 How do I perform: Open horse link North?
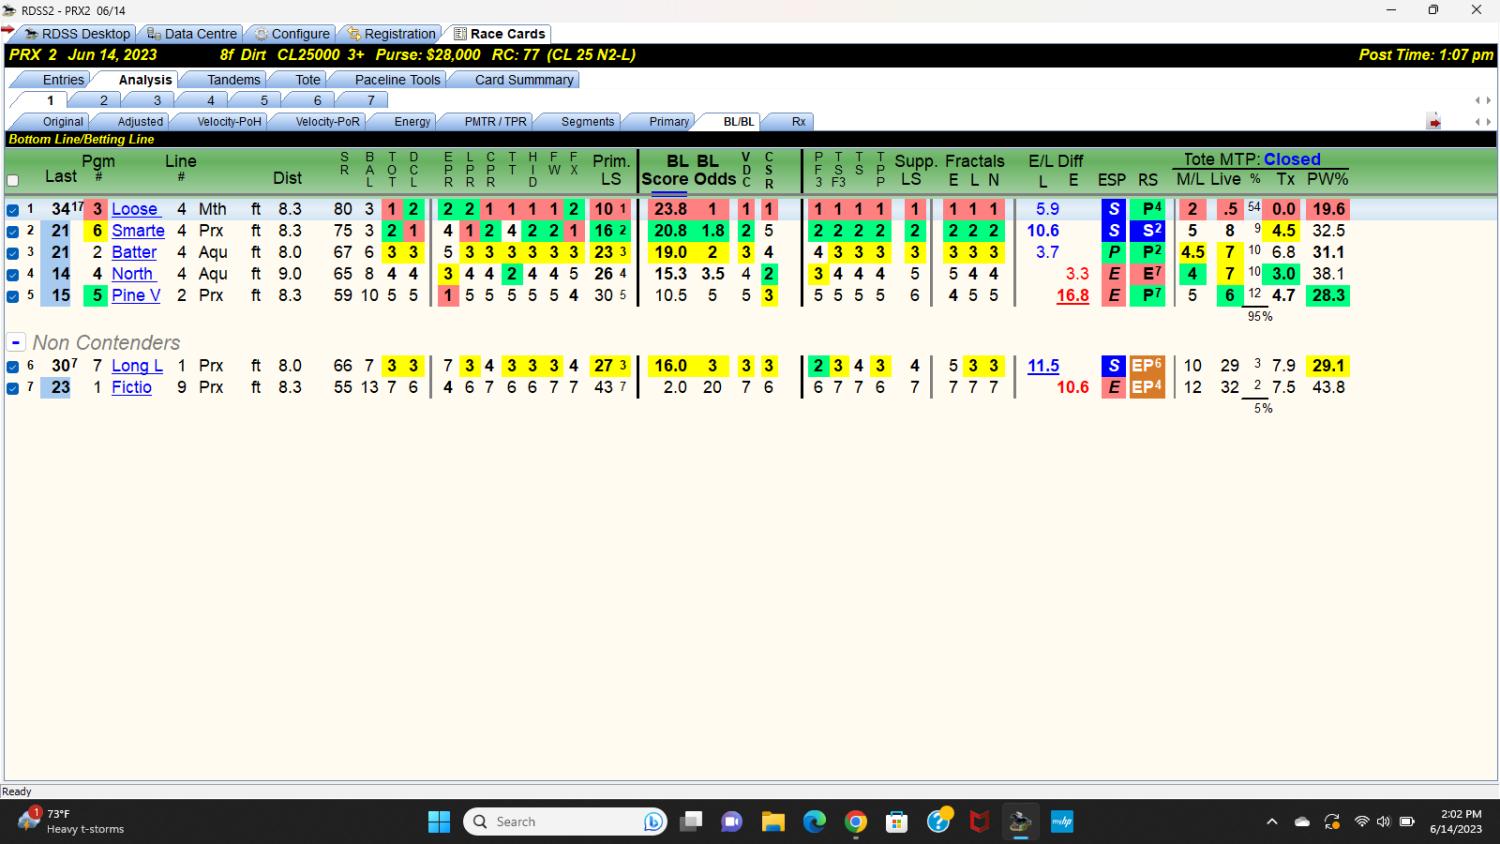point(132,273)
